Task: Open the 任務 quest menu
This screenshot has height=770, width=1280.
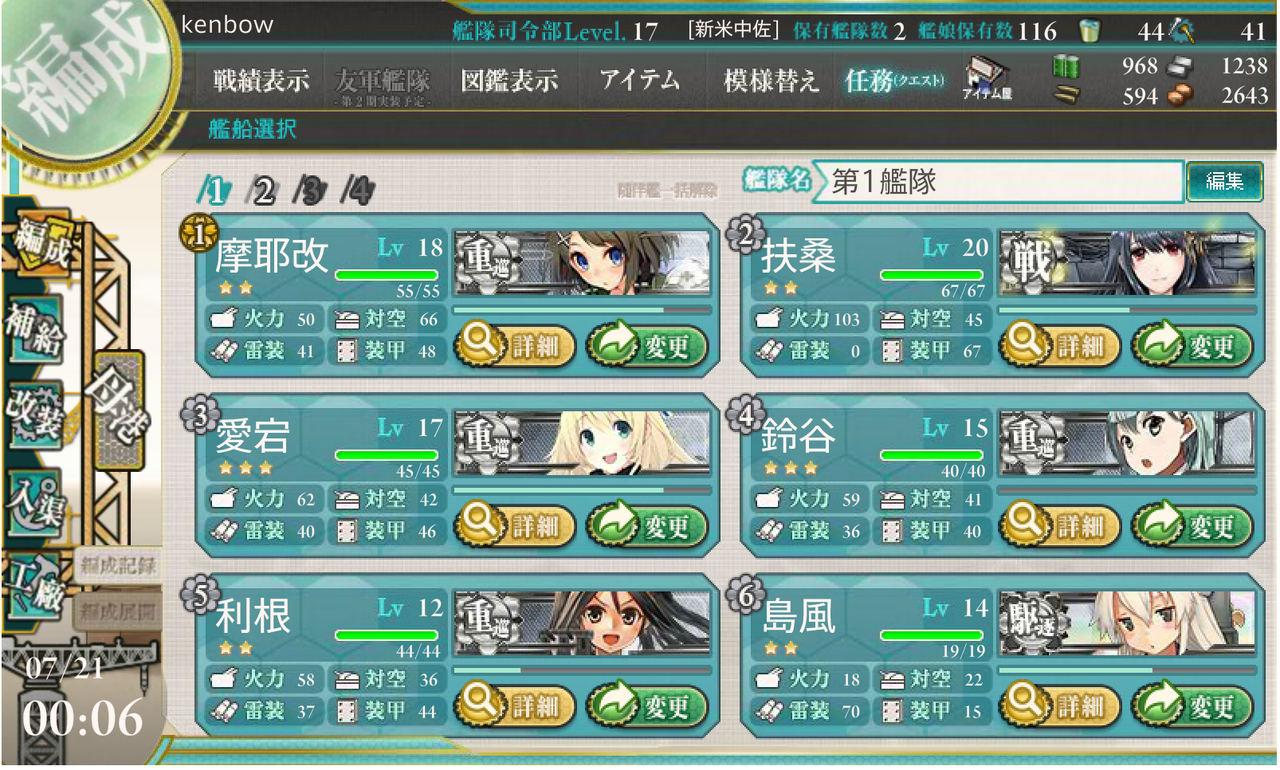Action: 894,81
